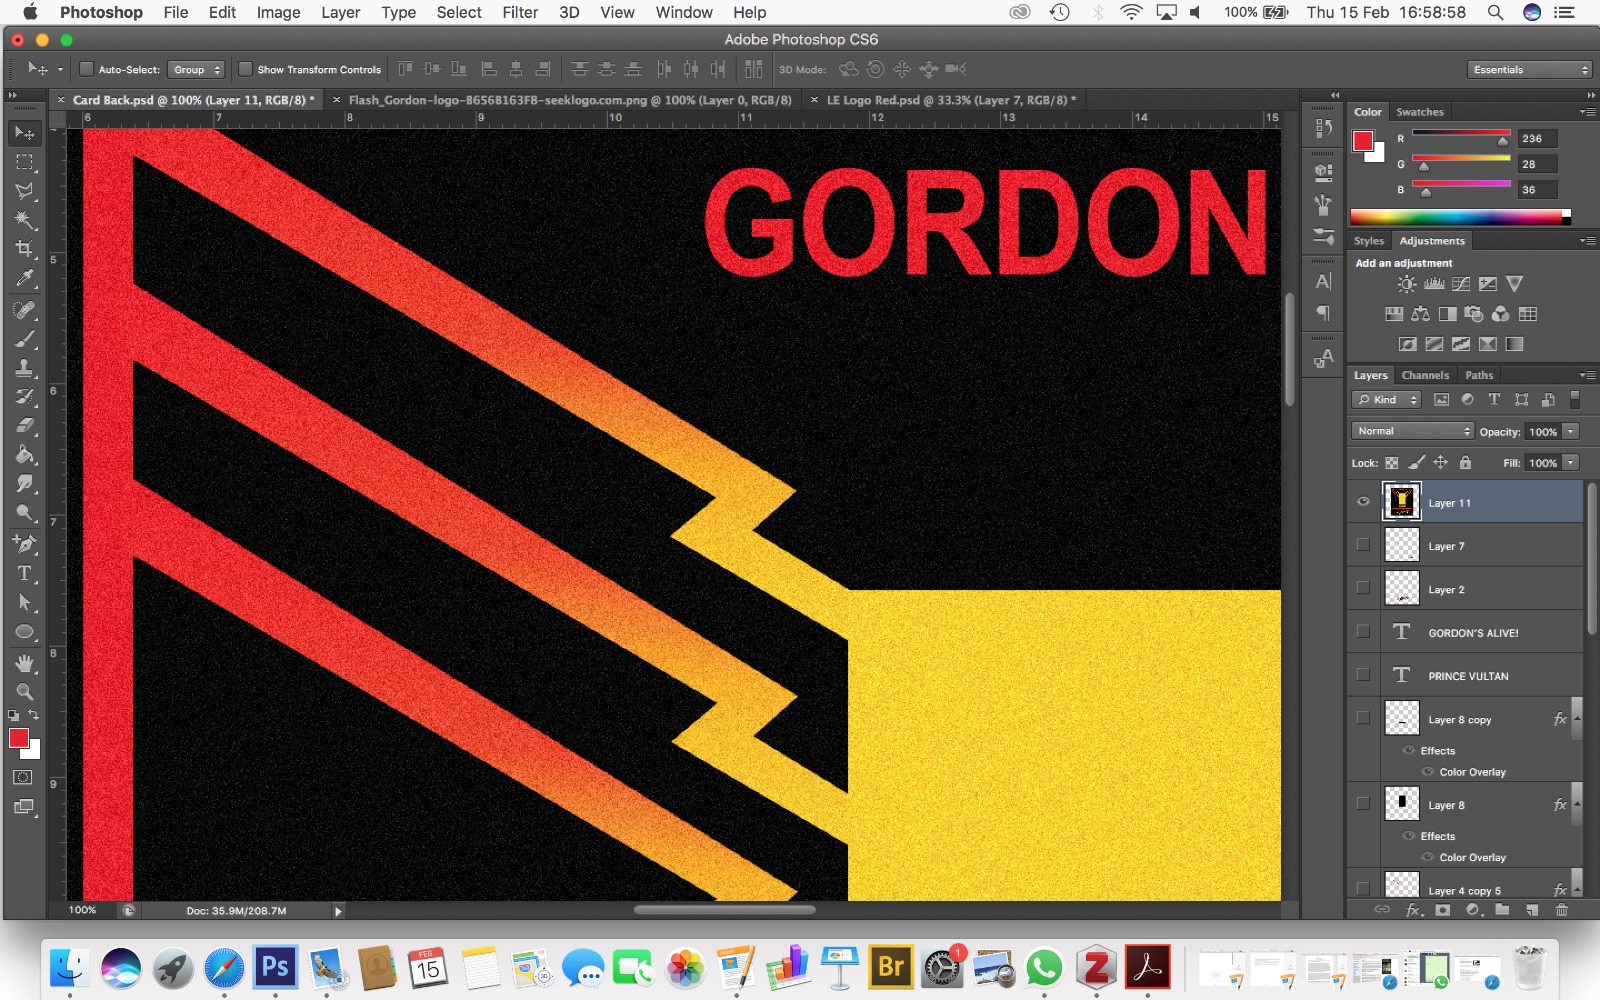Click the Layer 11 thumbnail
This screenshot has height=1000, width=1600.
click(x=1401, y=501)
